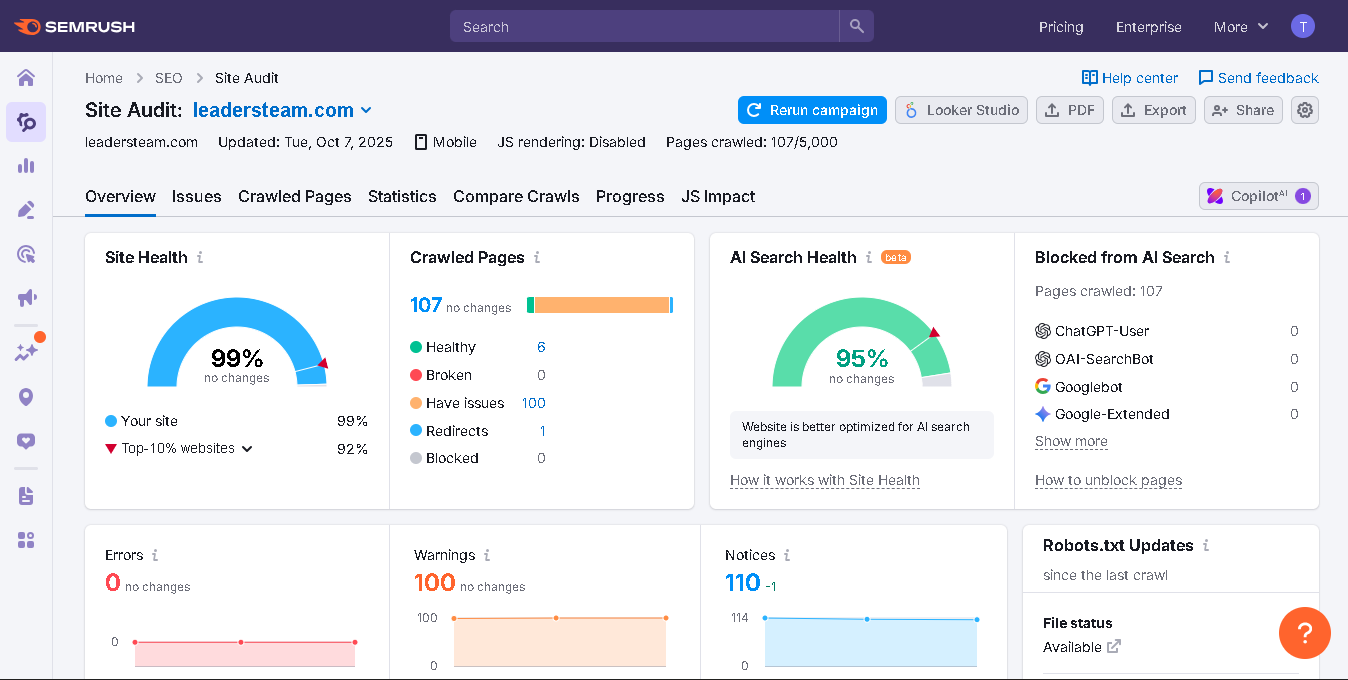Open the orange help question mark button
Image resolution: width=1348 pixels, height=680 pixels.
(1304, 633)
